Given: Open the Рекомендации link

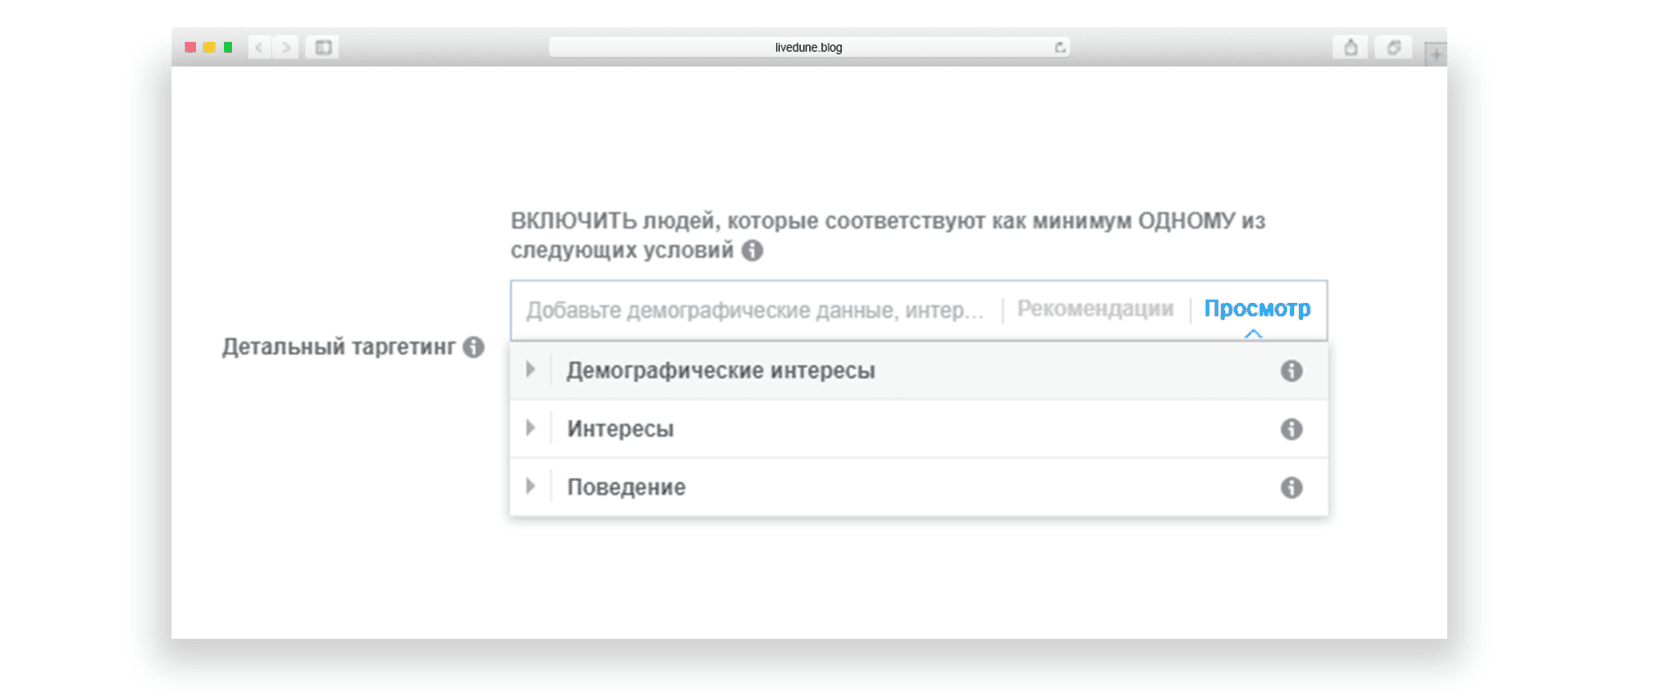Looking at the screenshot, I should click(1095, 309).
